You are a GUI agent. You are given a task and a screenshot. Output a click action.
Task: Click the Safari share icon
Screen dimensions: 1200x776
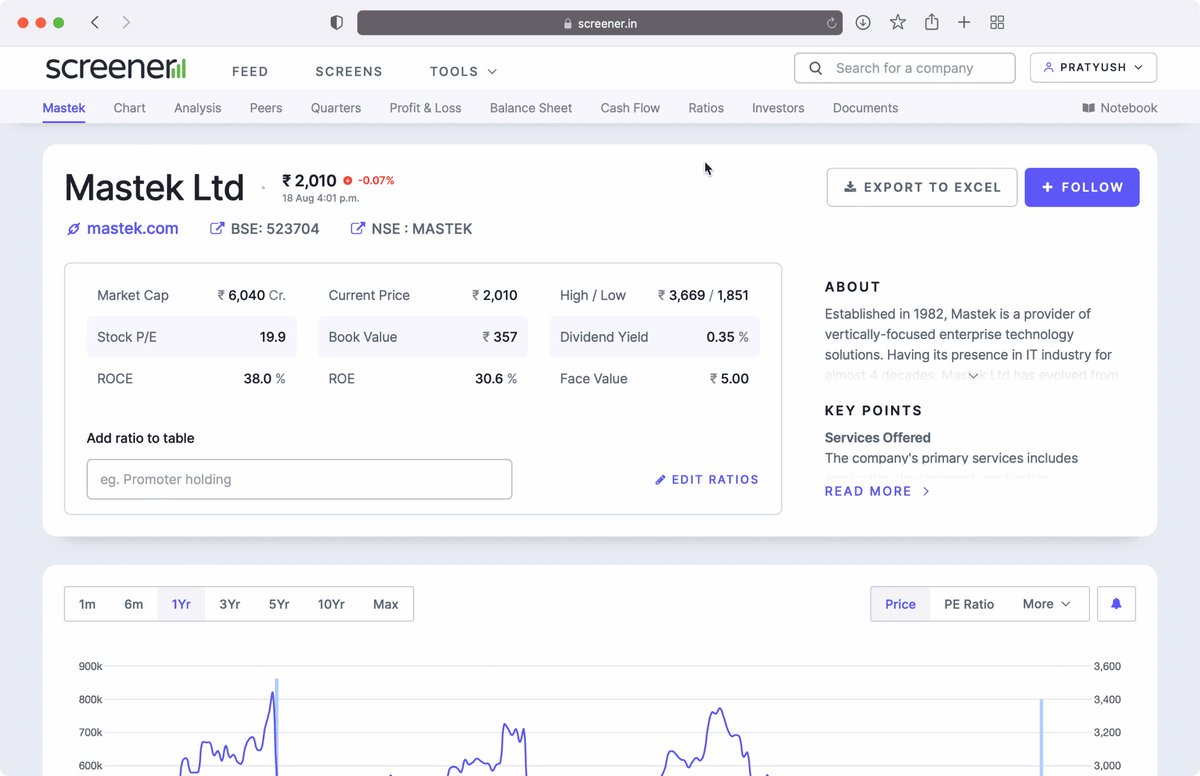click(x=931, y=22)
